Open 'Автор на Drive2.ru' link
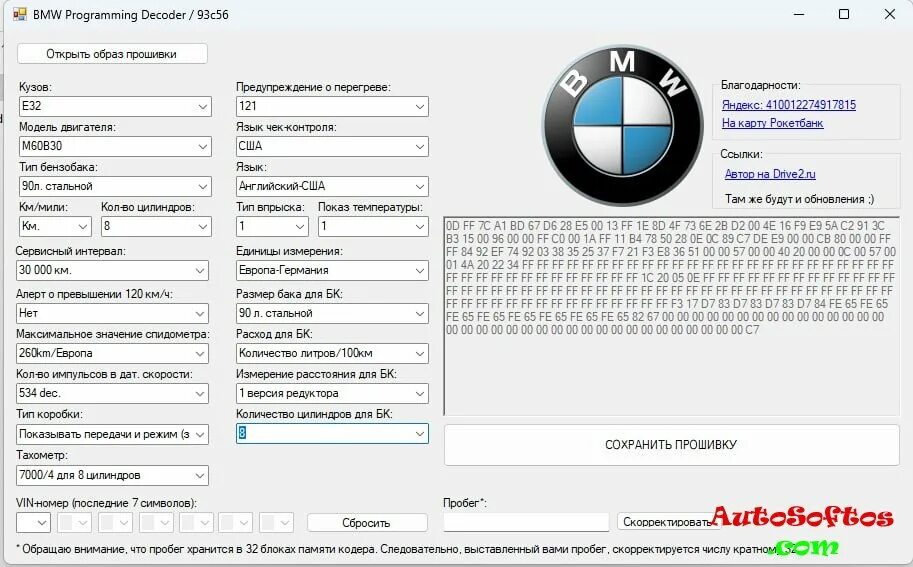 [770, 173]
